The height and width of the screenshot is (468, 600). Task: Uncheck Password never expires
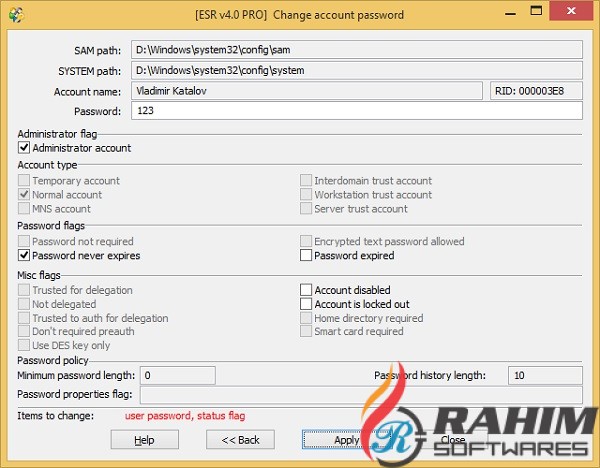pos(24,255)
